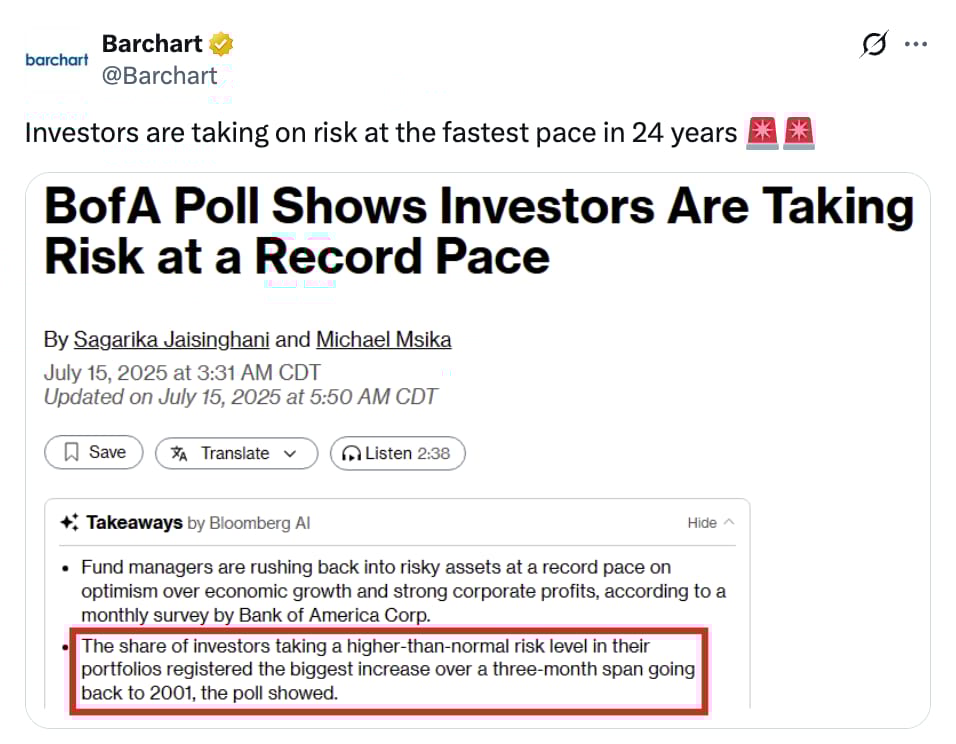Play the Listen 2:38 audio button
The height and width of the screenshot is (744, 956).
coord(398,454)
